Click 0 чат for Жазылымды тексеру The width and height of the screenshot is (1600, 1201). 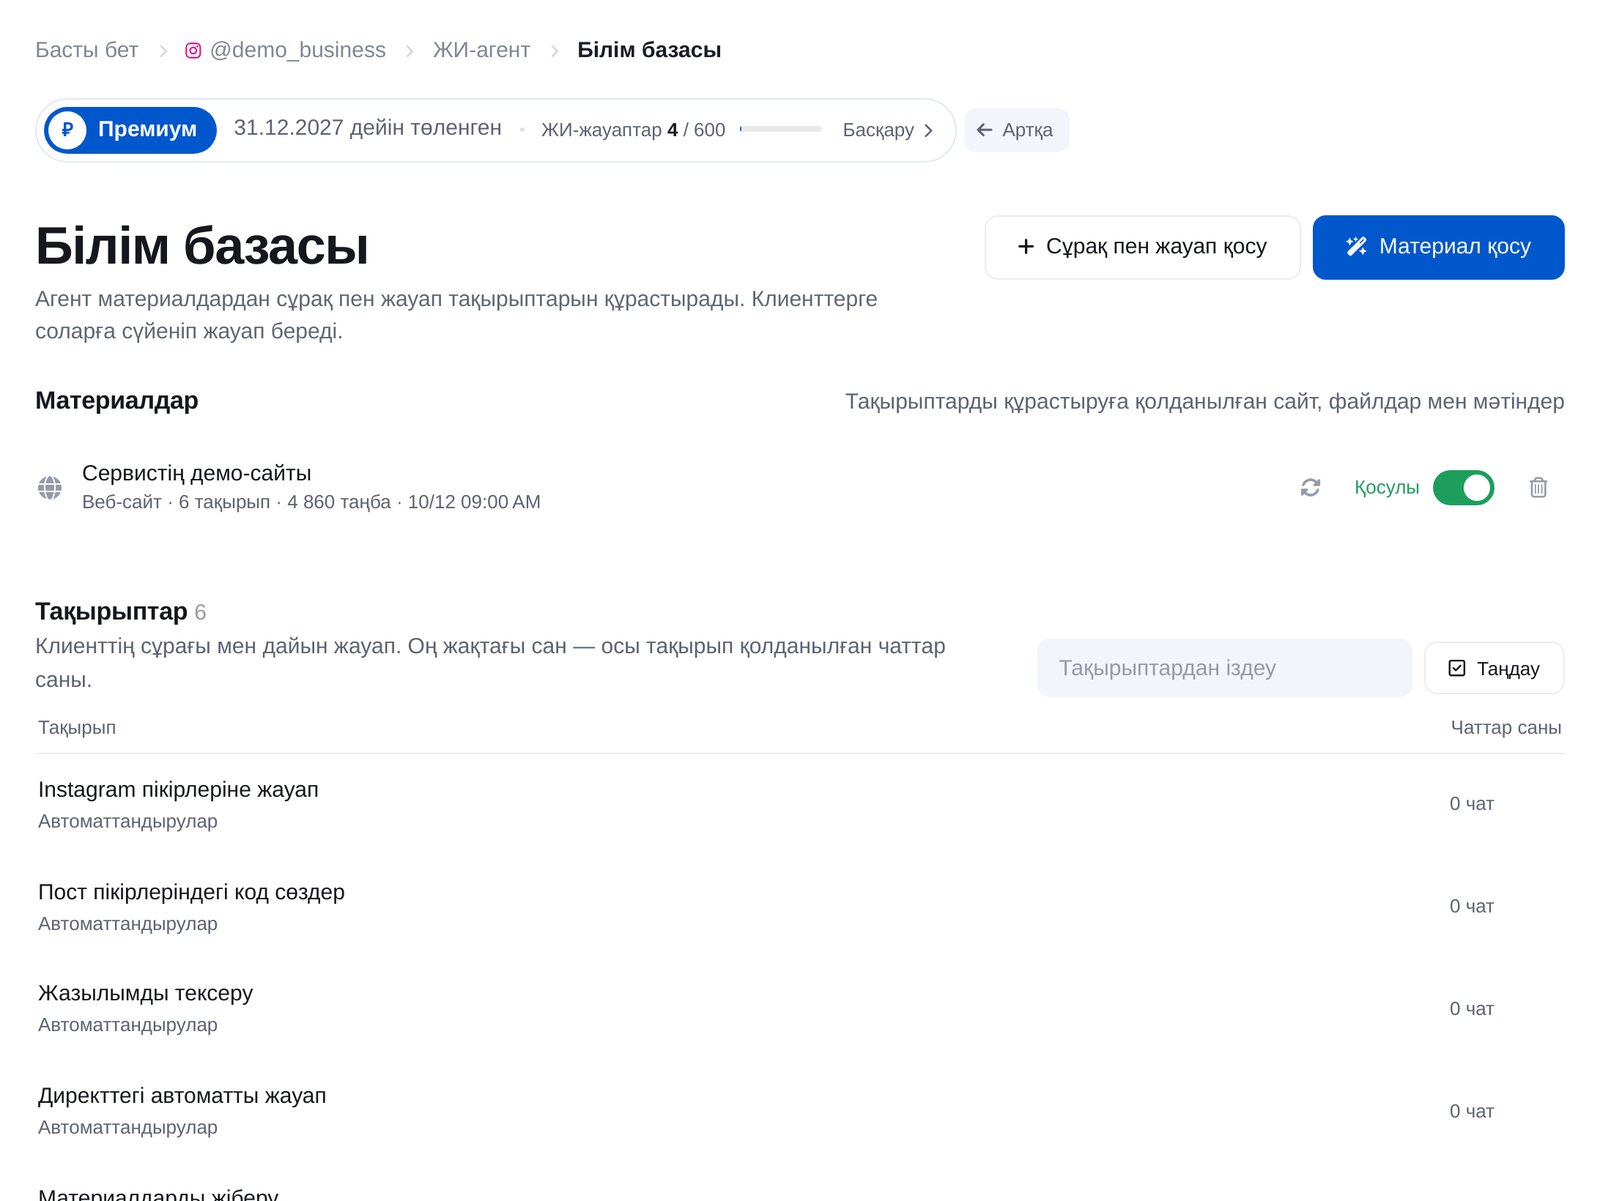click(x=1471, y=1009)
